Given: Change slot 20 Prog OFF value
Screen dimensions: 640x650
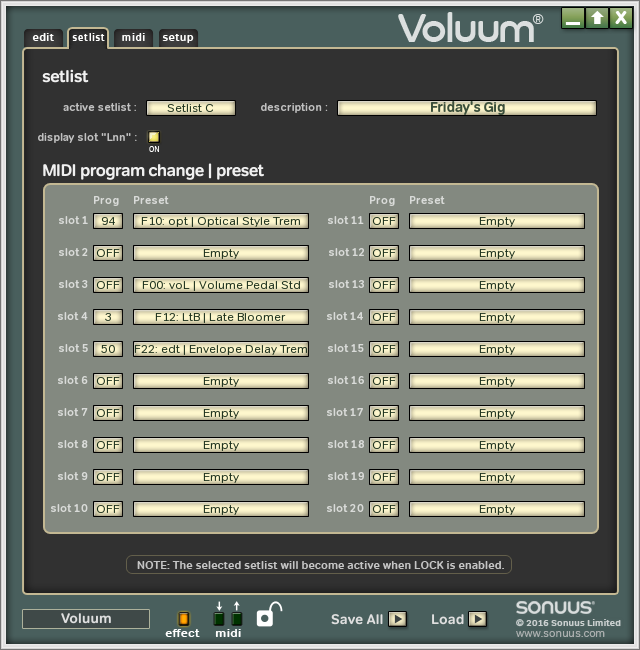Looking at the screenshot, I should [384, 509].
